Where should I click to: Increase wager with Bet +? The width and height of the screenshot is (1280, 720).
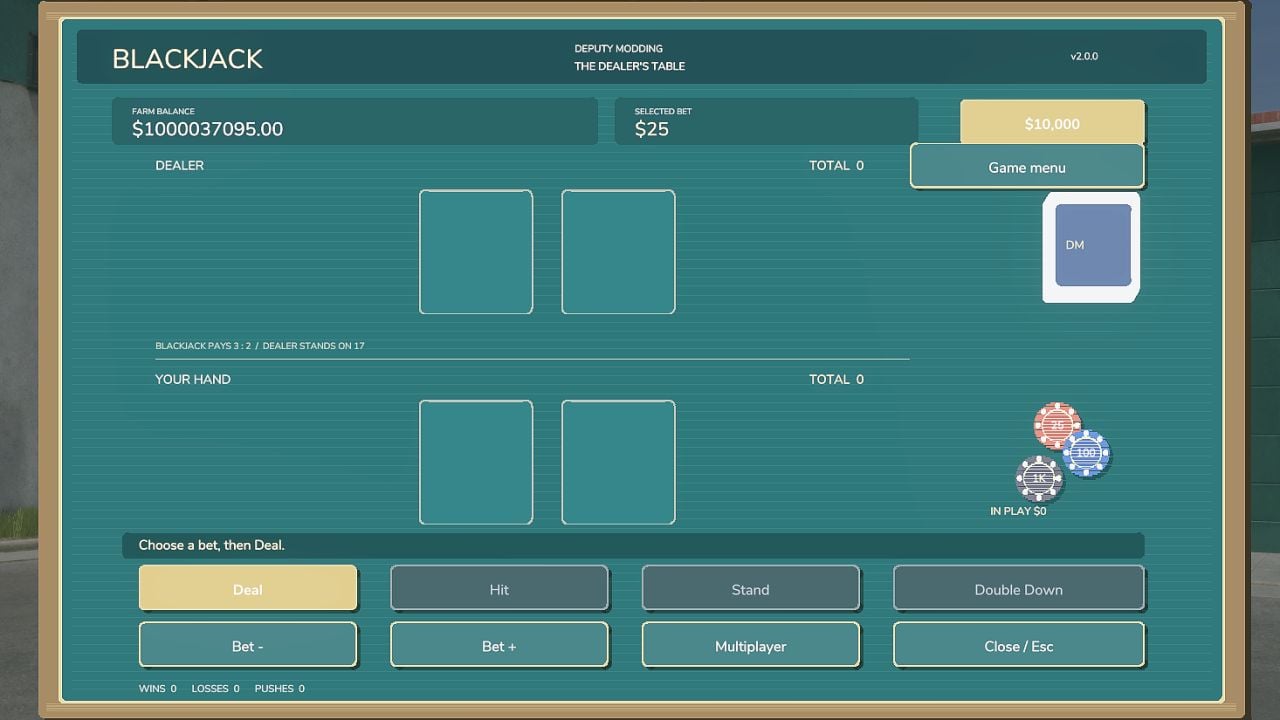(499, 646)
